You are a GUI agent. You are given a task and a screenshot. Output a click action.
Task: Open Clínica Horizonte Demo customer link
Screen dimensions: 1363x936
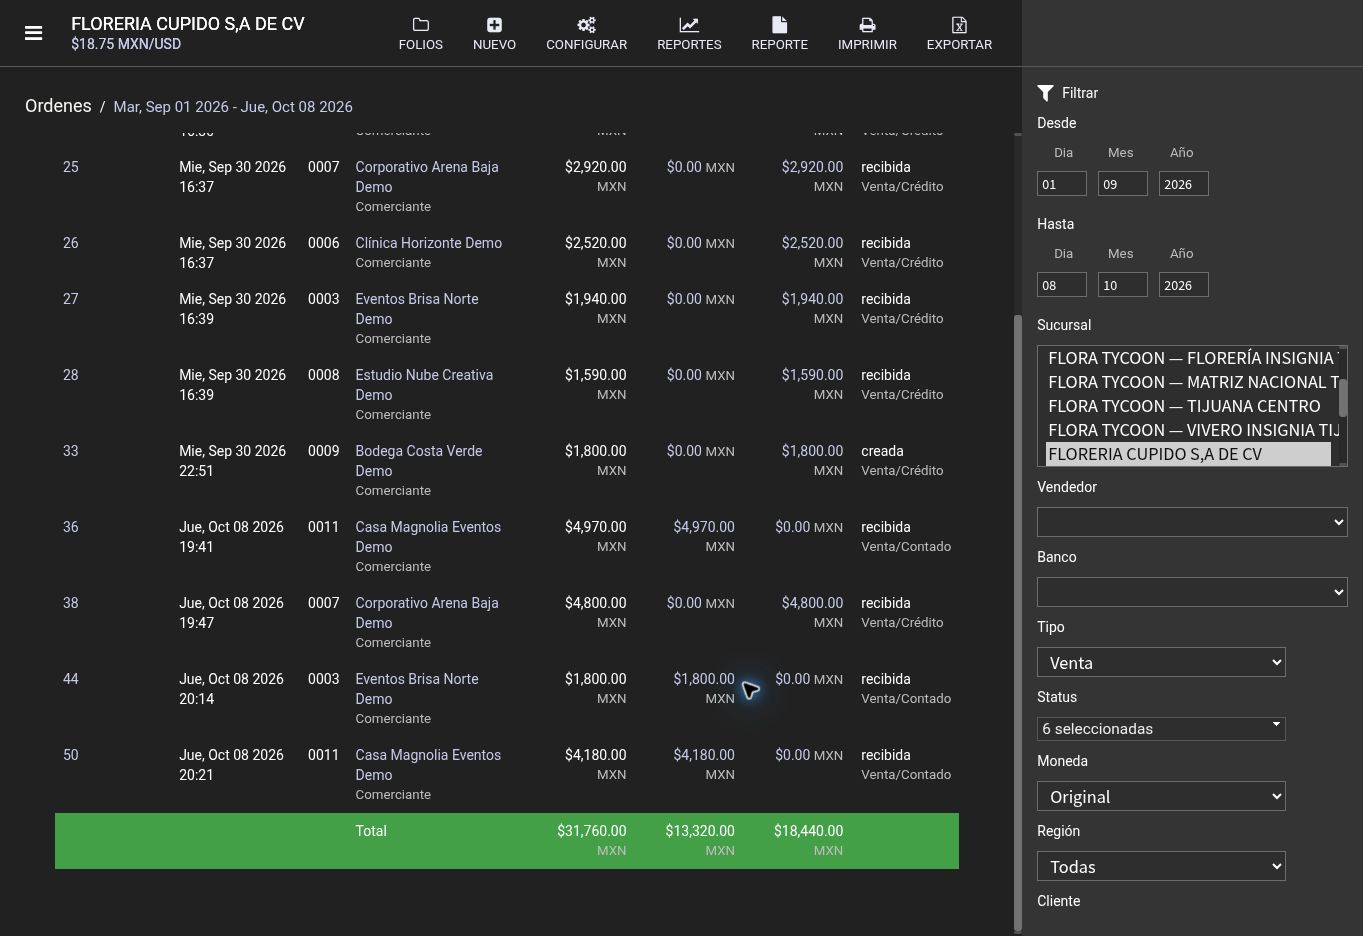(x=428, y=243)
